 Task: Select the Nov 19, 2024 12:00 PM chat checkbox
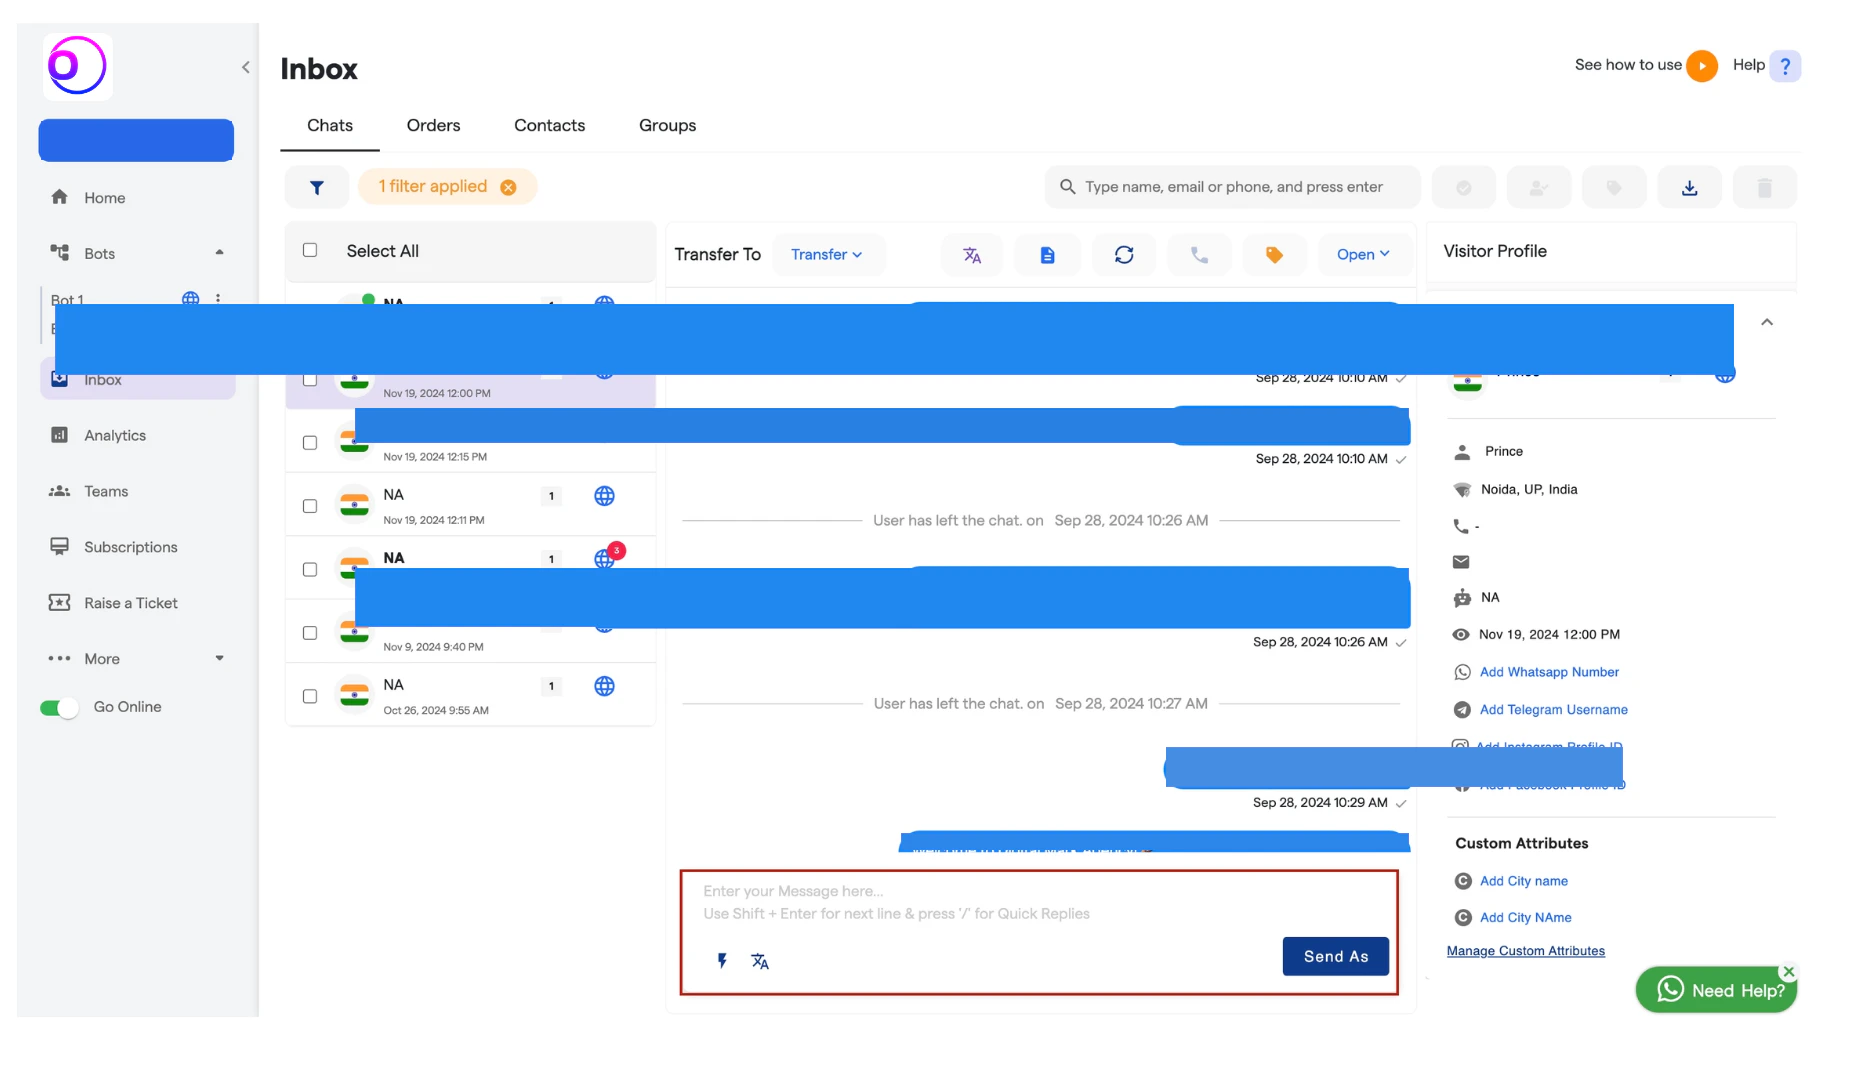(310, 380)
